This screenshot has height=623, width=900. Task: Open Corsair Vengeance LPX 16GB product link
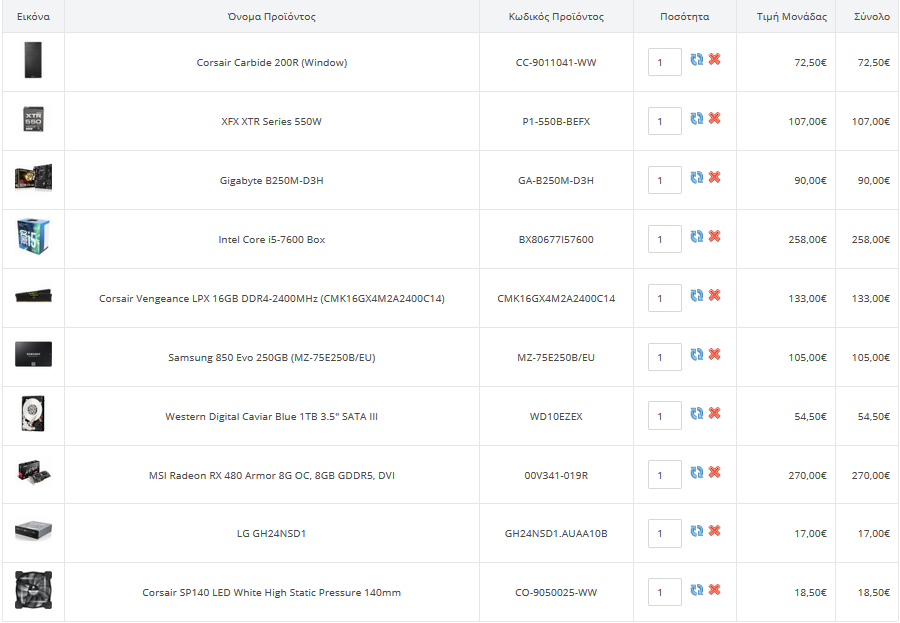271,299
